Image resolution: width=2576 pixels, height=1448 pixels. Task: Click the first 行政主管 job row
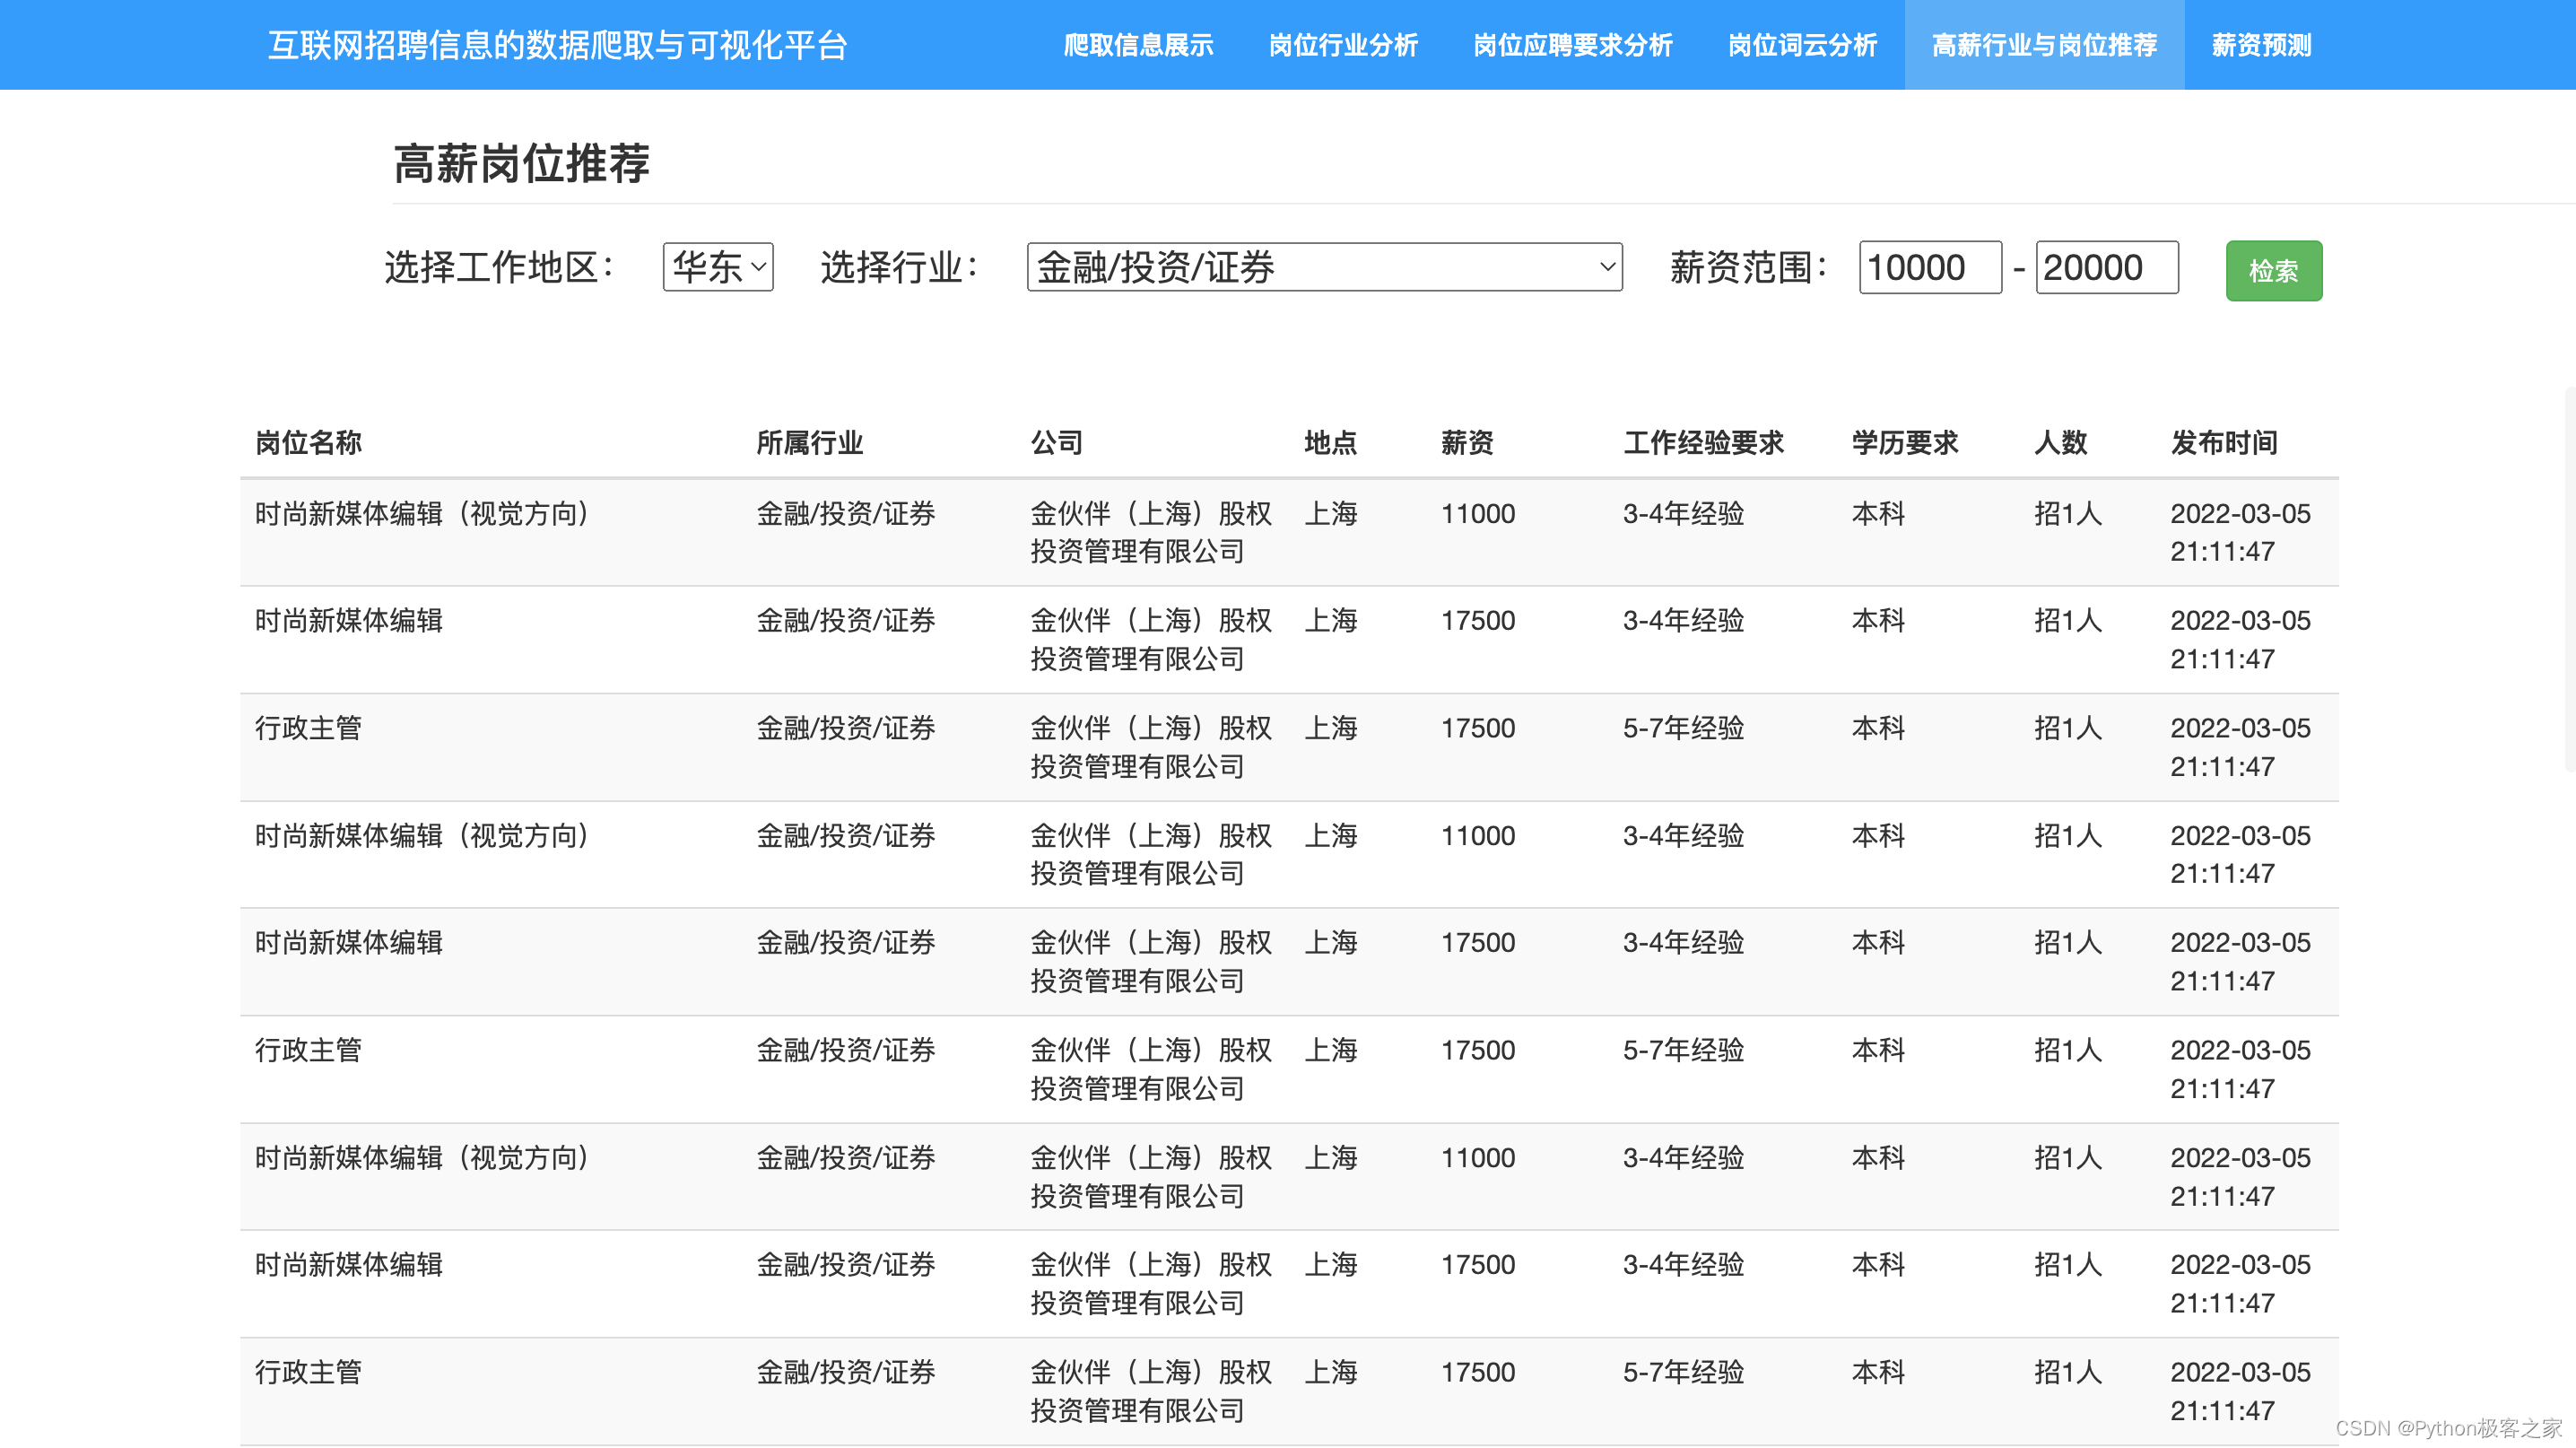308,728
